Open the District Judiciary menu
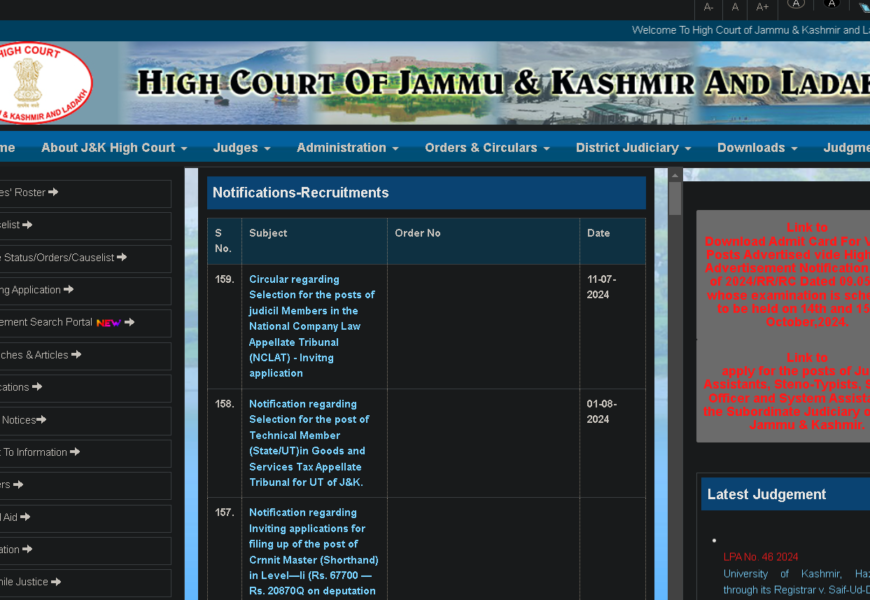This screenshot has height=600, width=870. coord(633,148)
